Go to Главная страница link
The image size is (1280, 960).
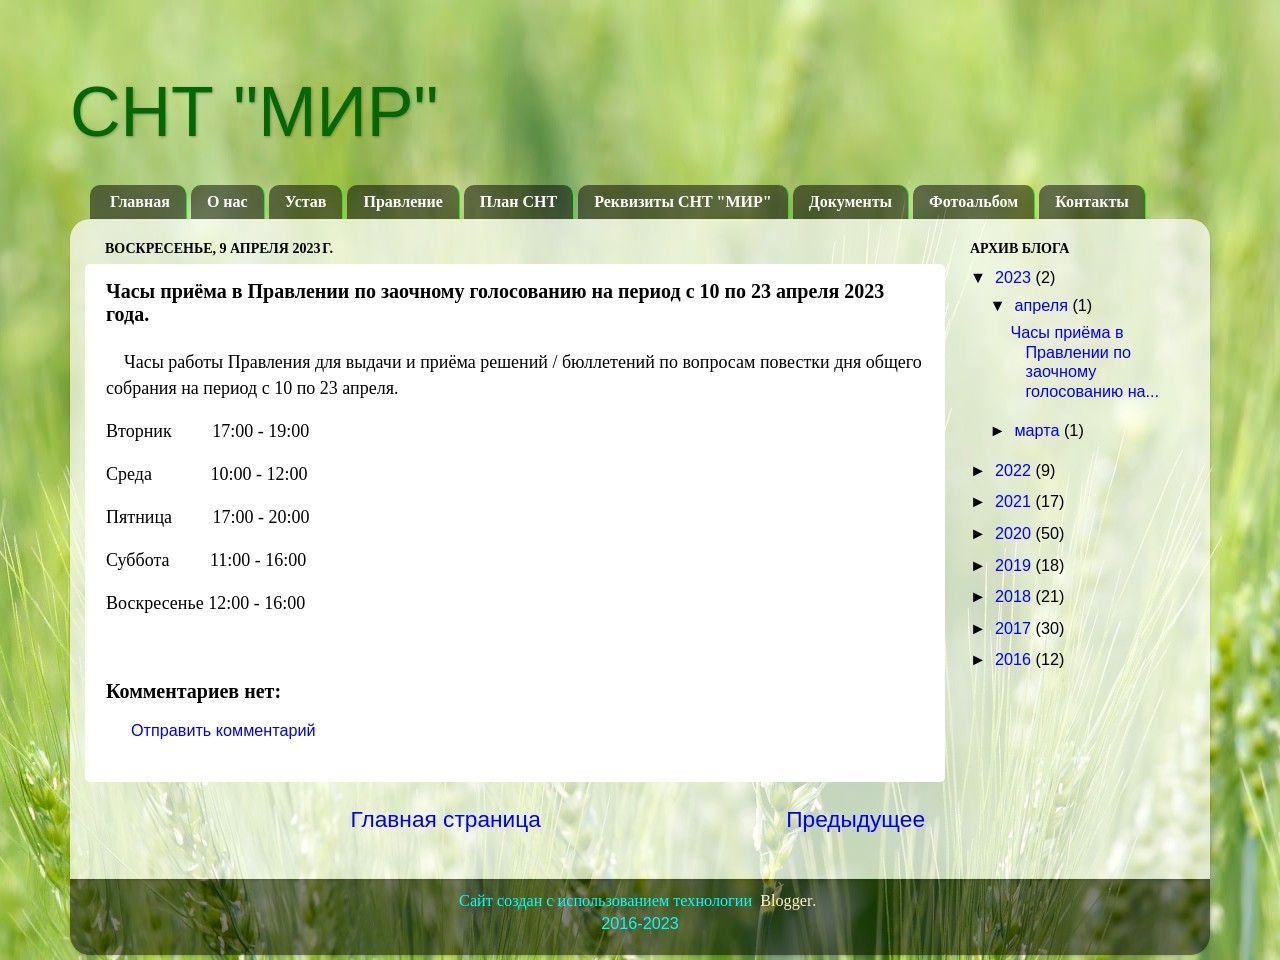(445, 820)
